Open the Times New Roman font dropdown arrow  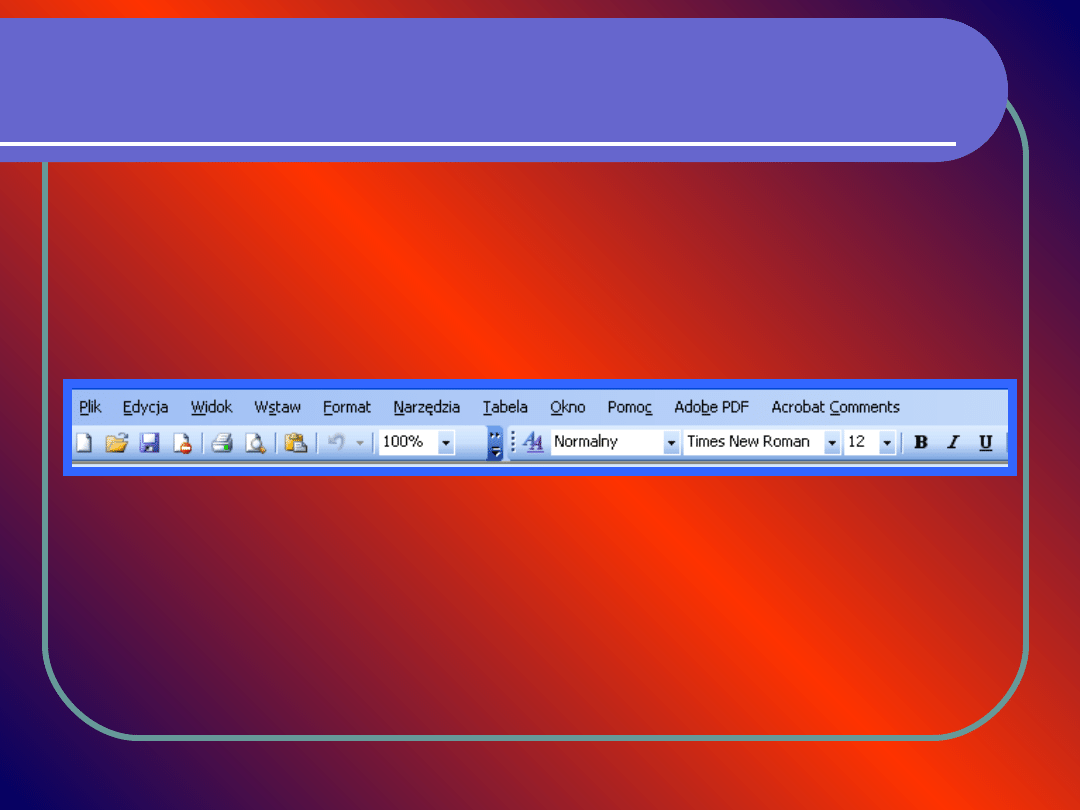[832, 443]
